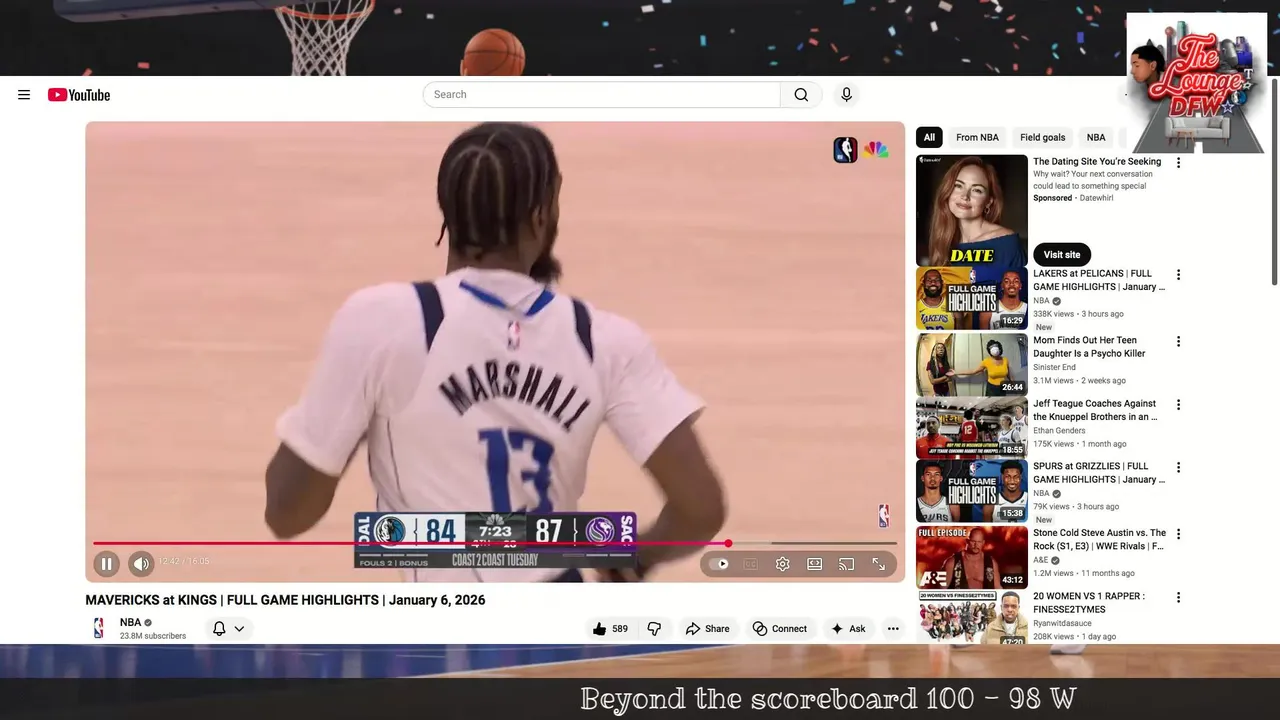Open the Jeff Teague Coaches thumbnail

click(972, 428)
